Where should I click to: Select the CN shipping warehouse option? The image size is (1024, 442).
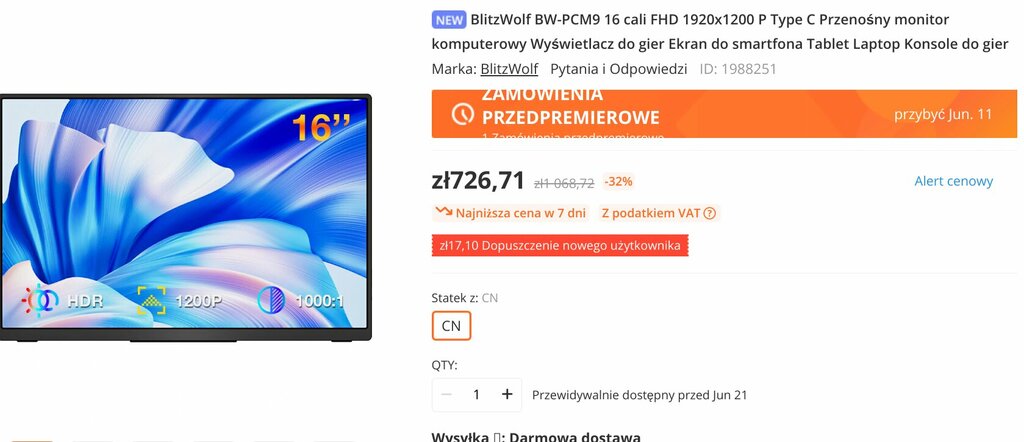pyautogui.click(x=451, y=326)
